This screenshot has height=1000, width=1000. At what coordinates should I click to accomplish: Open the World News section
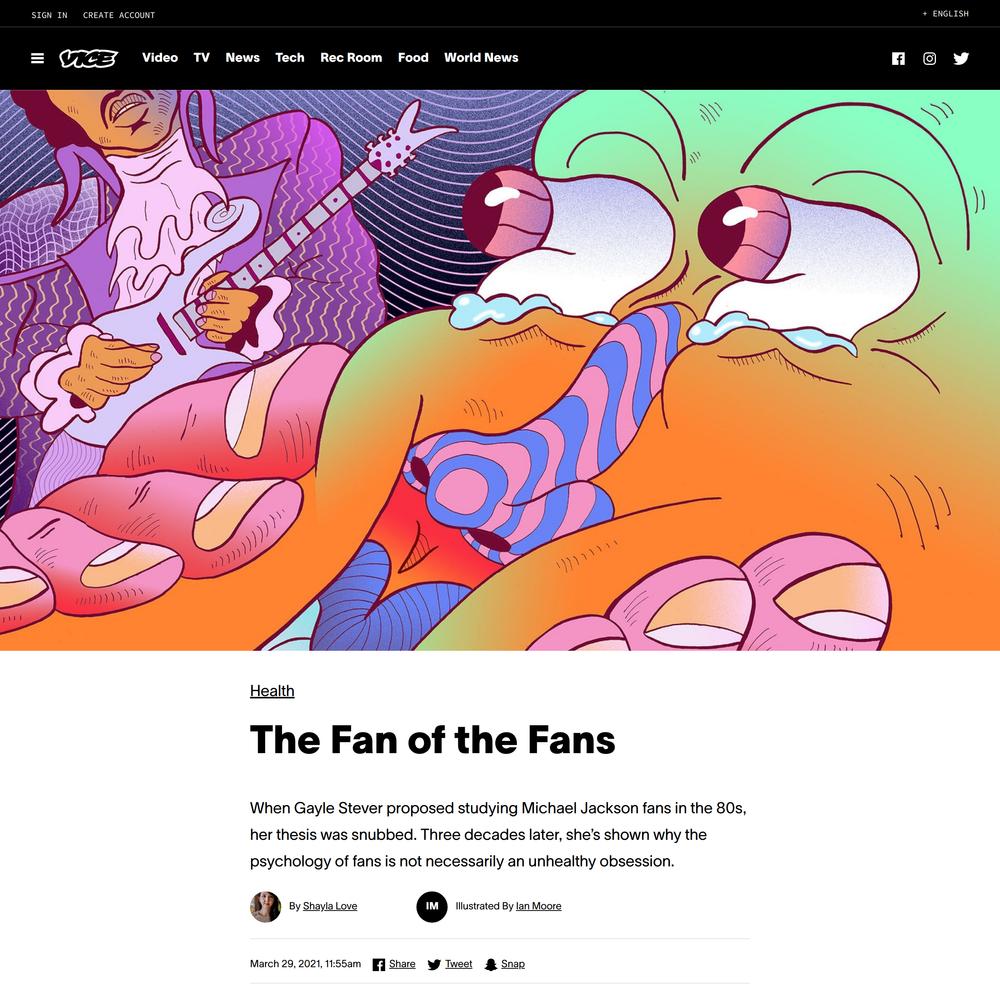tap(481, 57)
